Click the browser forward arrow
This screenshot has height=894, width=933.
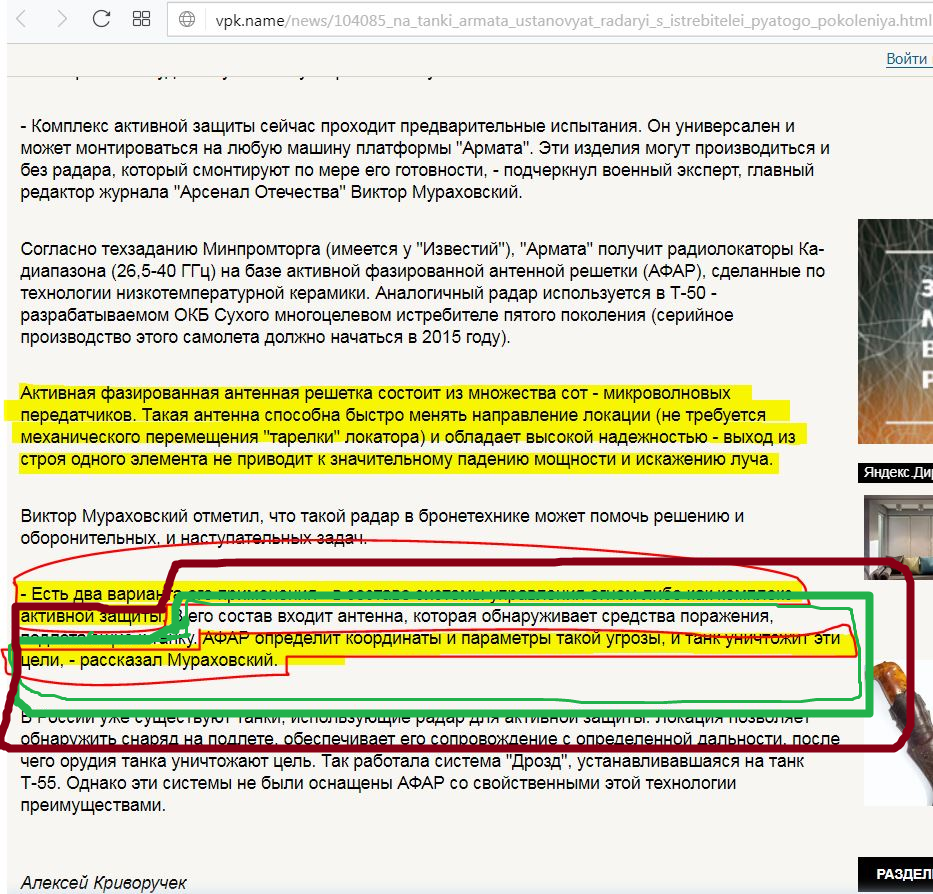[61, 19]
